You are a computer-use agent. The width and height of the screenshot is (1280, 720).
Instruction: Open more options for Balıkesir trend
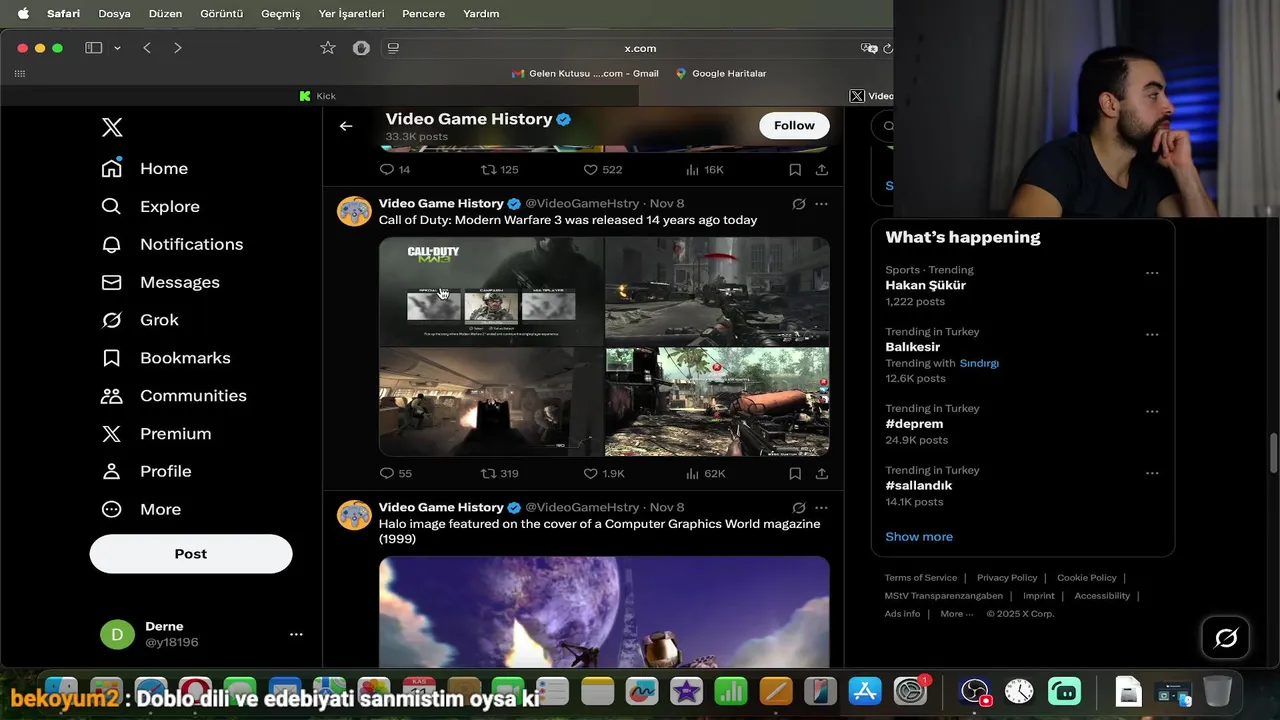(x=1152, y=335)
